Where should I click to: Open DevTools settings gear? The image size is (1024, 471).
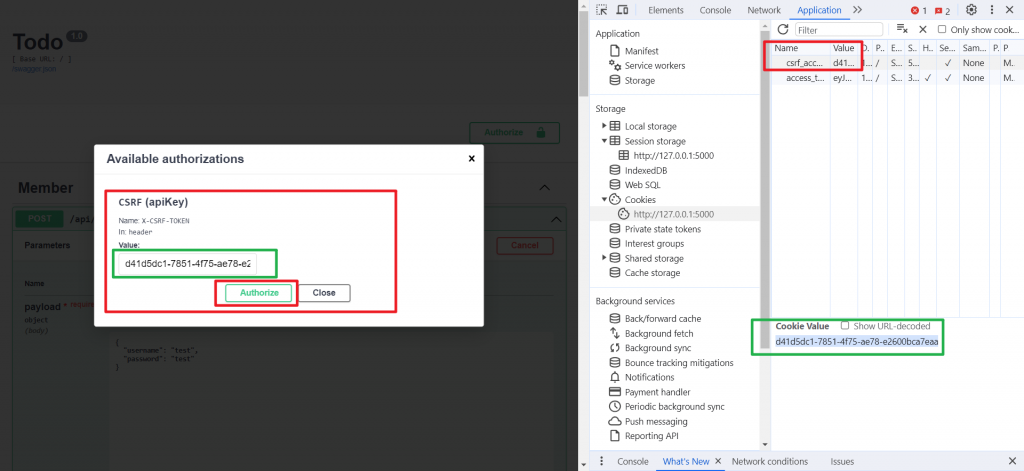971,10
